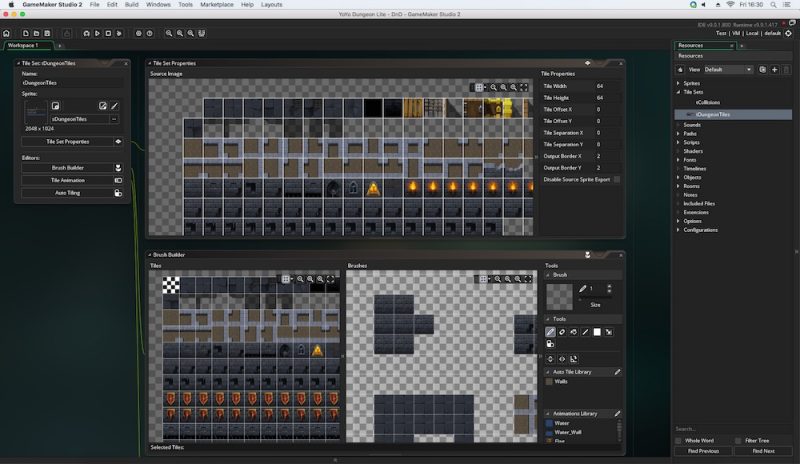Check the Filter Tree option
This screenshot has height=464, width=800.
pyautogui.click(x=739, y=440)
